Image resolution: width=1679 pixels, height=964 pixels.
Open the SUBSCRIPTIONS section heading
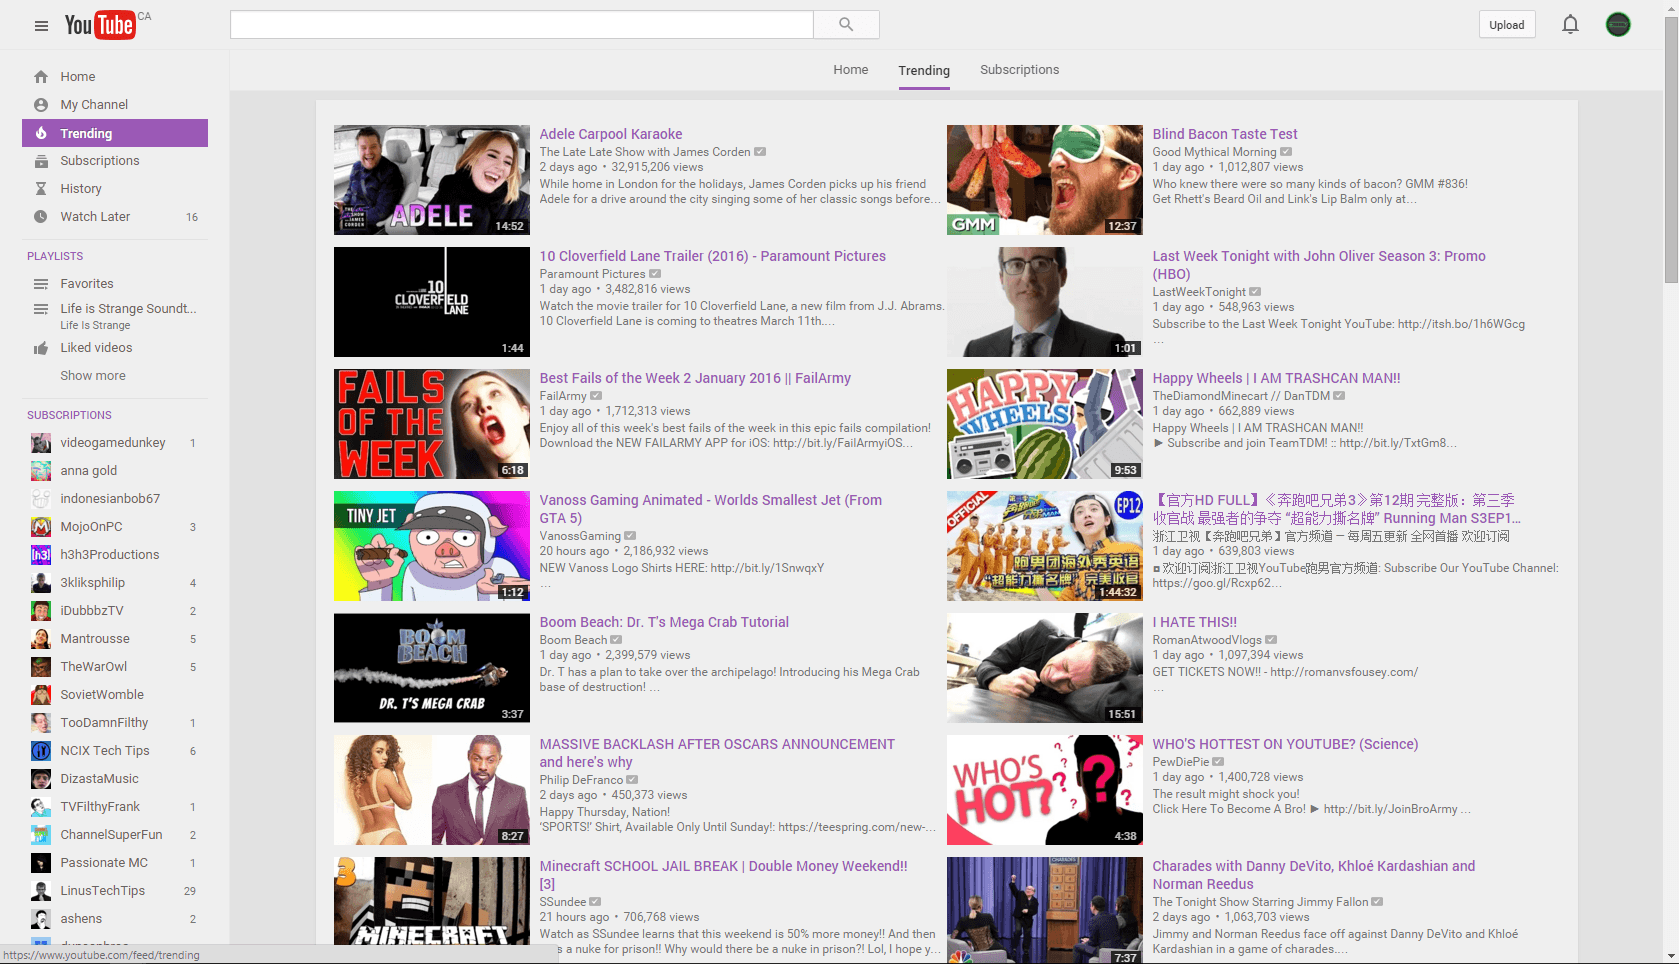tap(69, 415)
